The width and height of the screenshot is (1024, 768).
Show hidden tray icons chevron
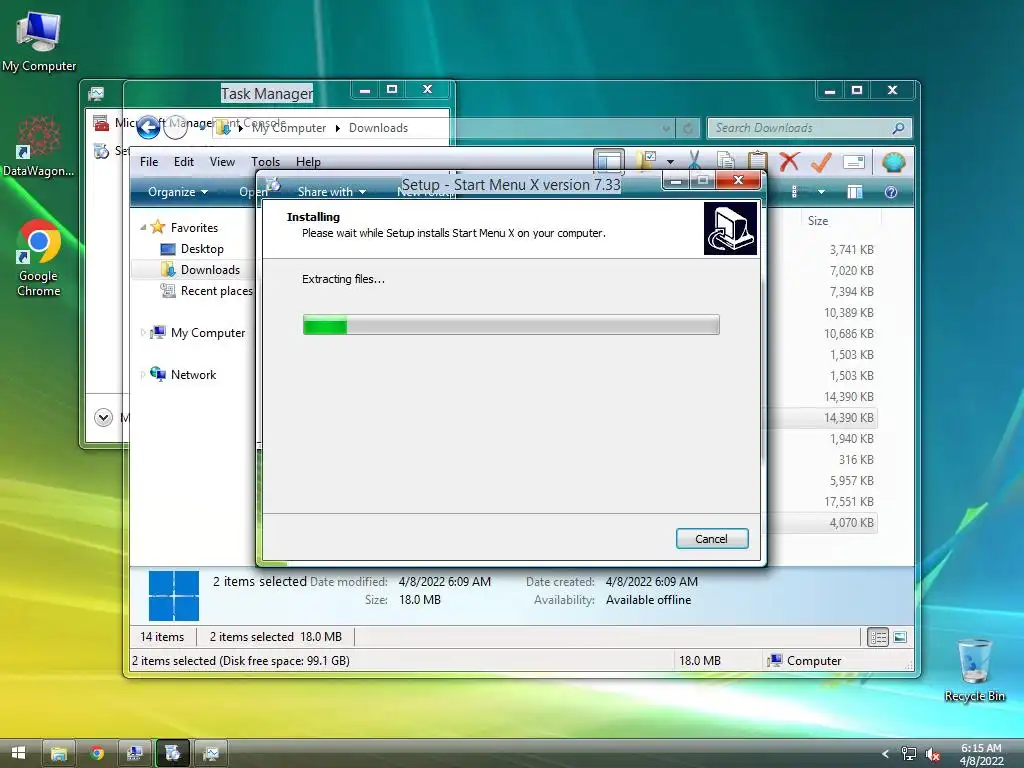tap(886, 754)
